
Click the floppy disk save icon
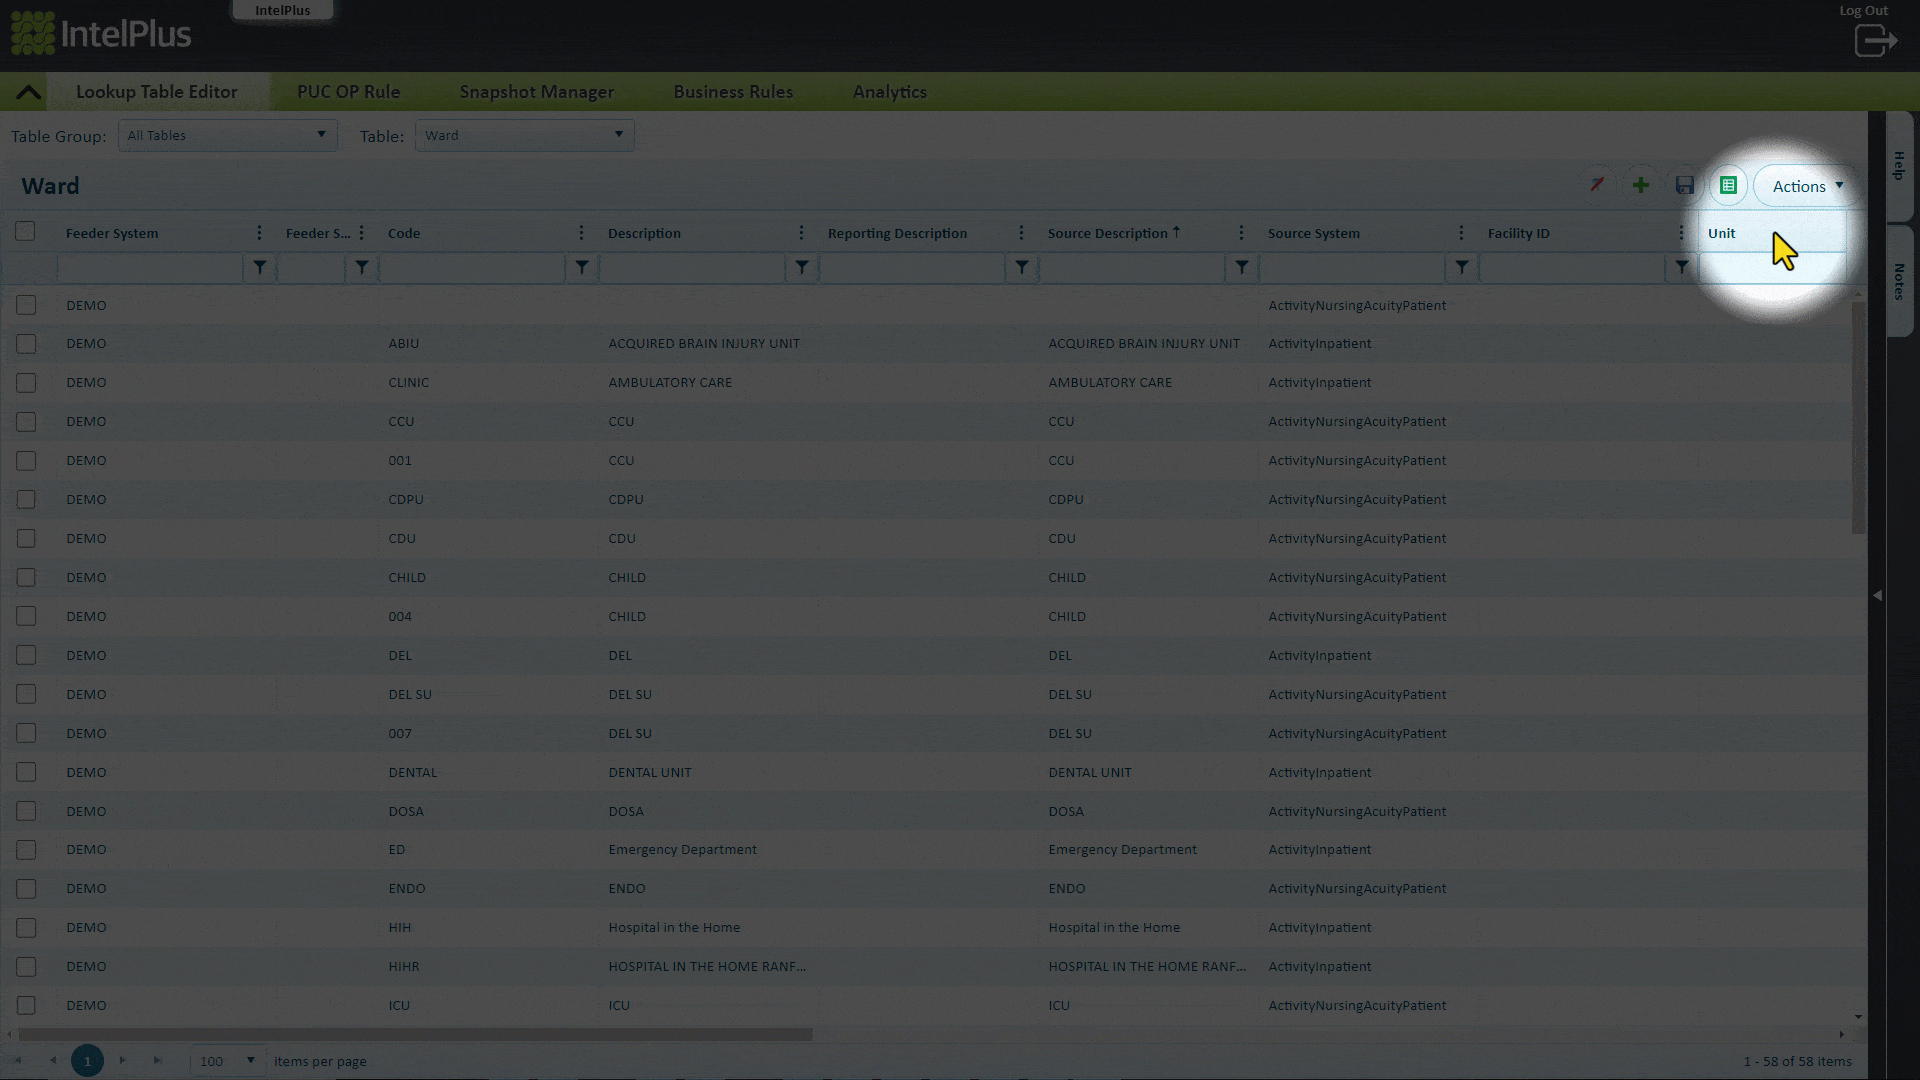pyautogui.click(x=1685, y=185)
